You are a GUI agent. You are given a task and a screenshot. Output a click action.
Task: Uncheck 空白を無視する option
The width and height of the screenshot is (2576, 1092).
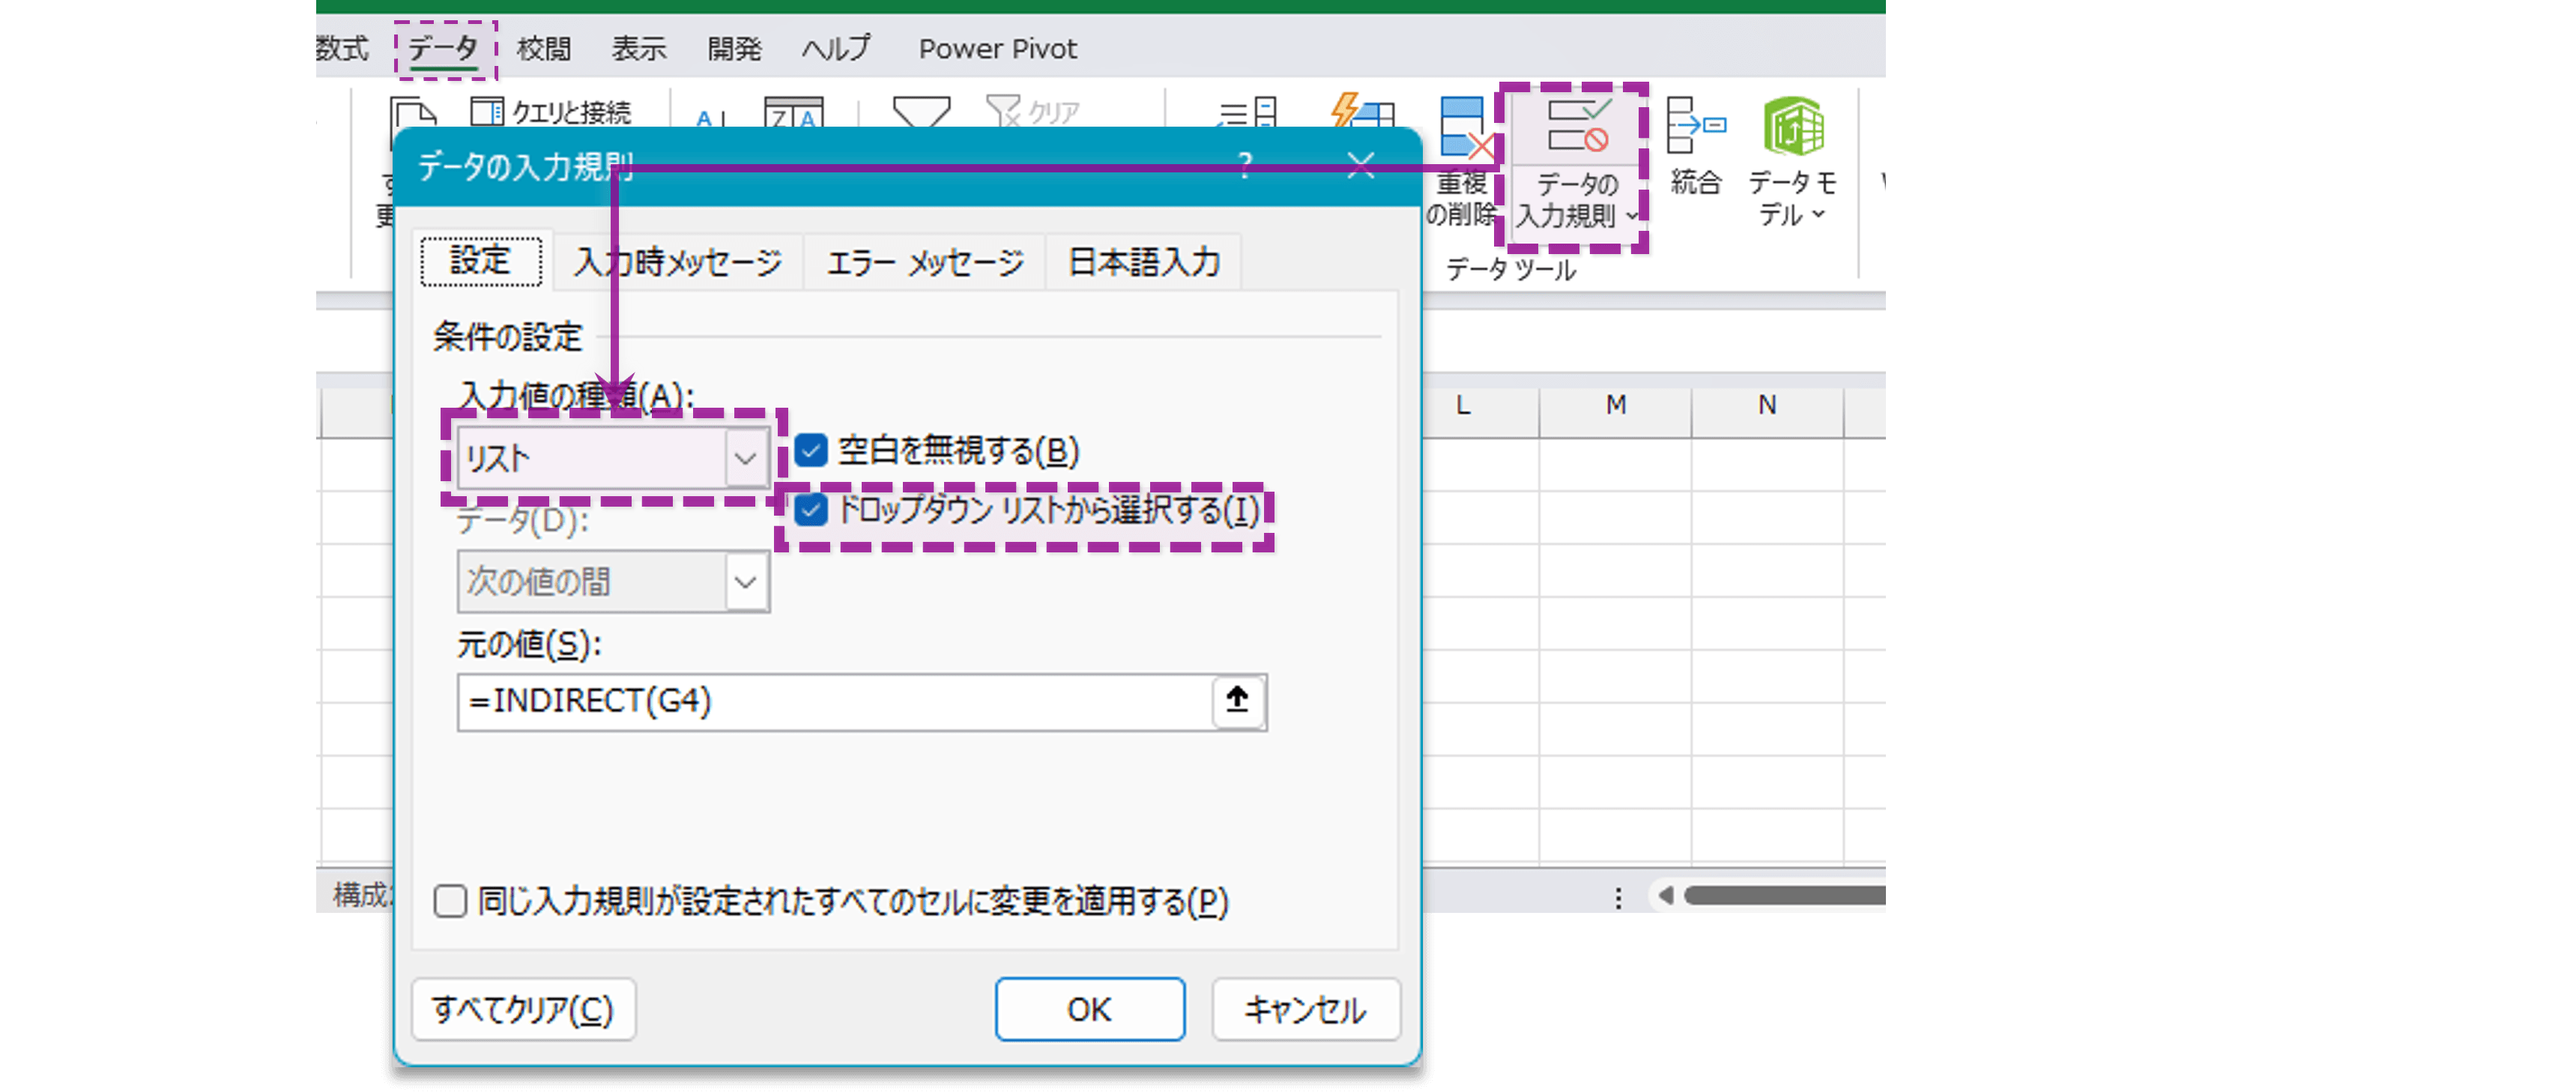tap(809, 451)
